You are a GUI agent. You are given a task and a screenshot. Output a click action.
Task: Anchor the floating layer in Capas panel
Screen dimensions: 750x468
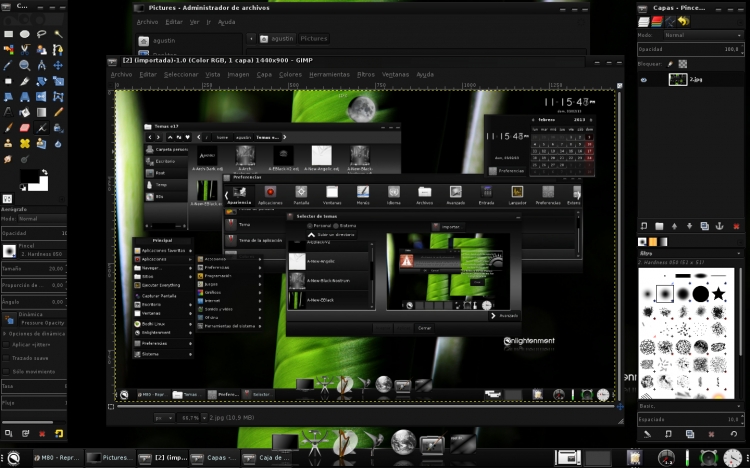tap(719, 226)
